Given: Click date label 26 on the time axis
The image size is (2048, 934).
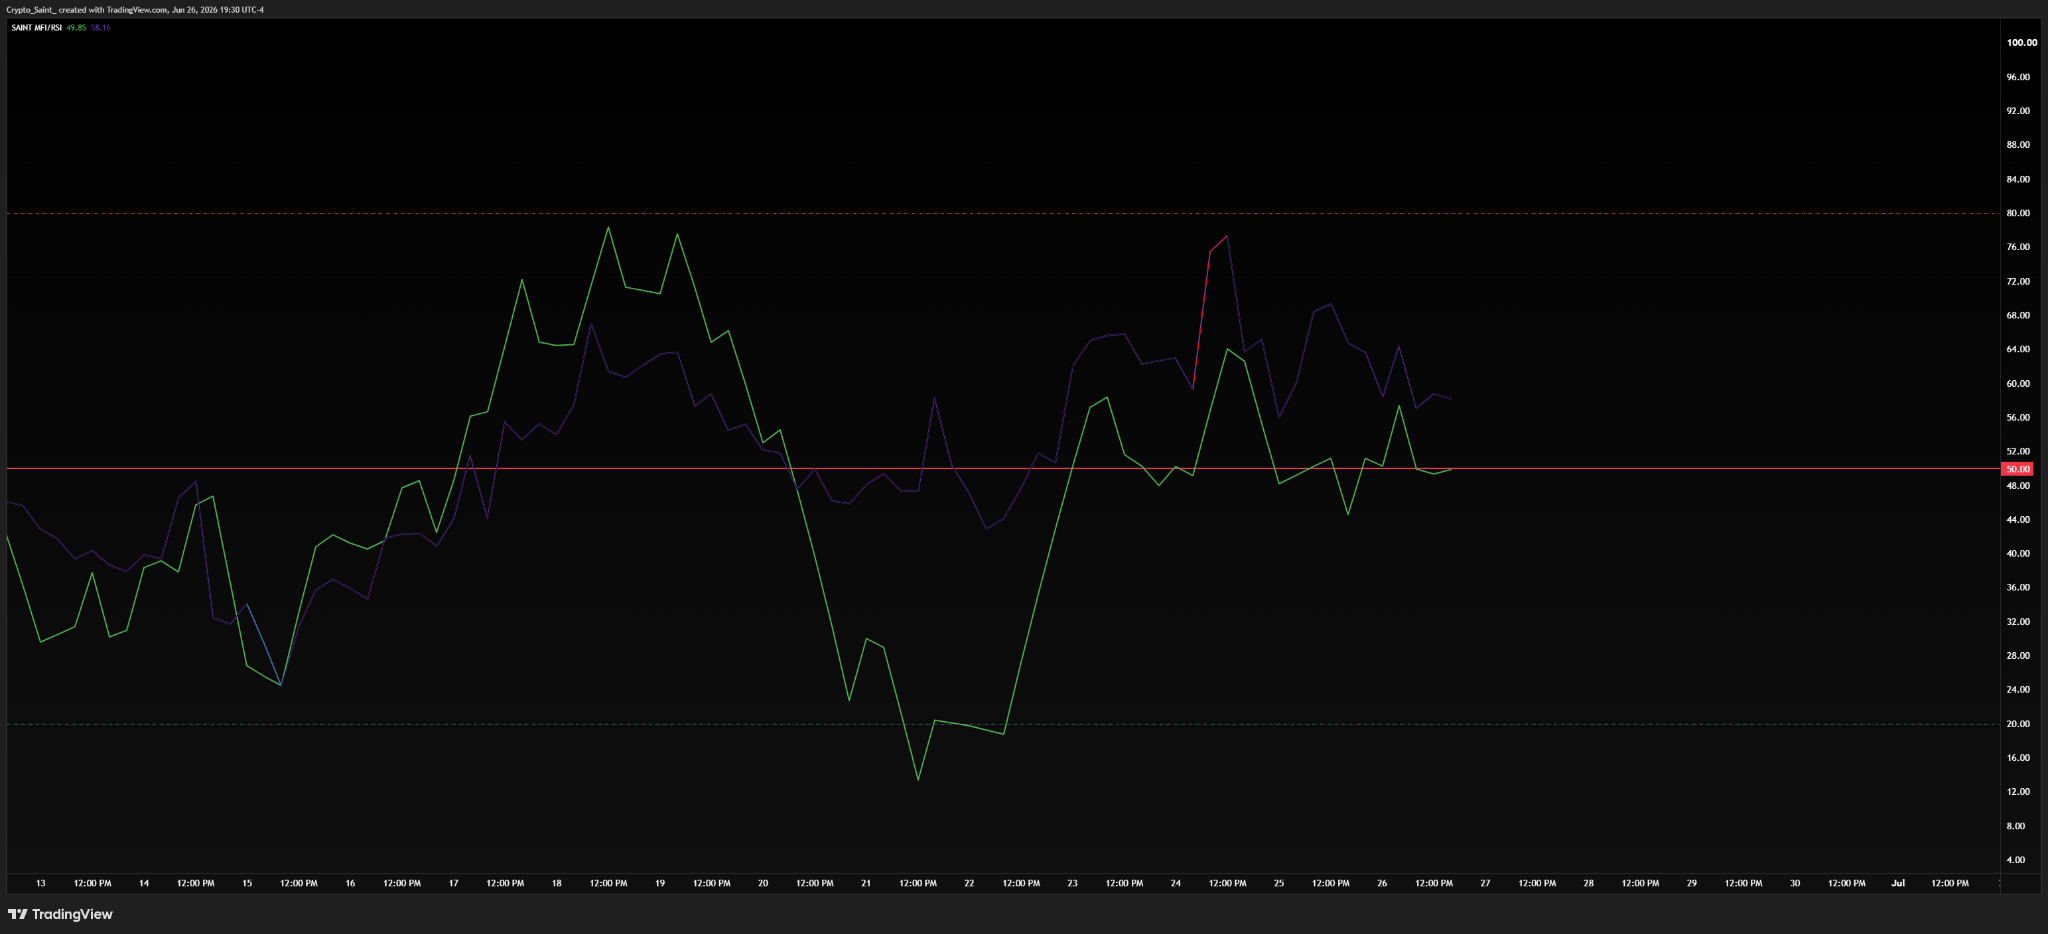Looking at the screenshot, I should pos(1382,884).
